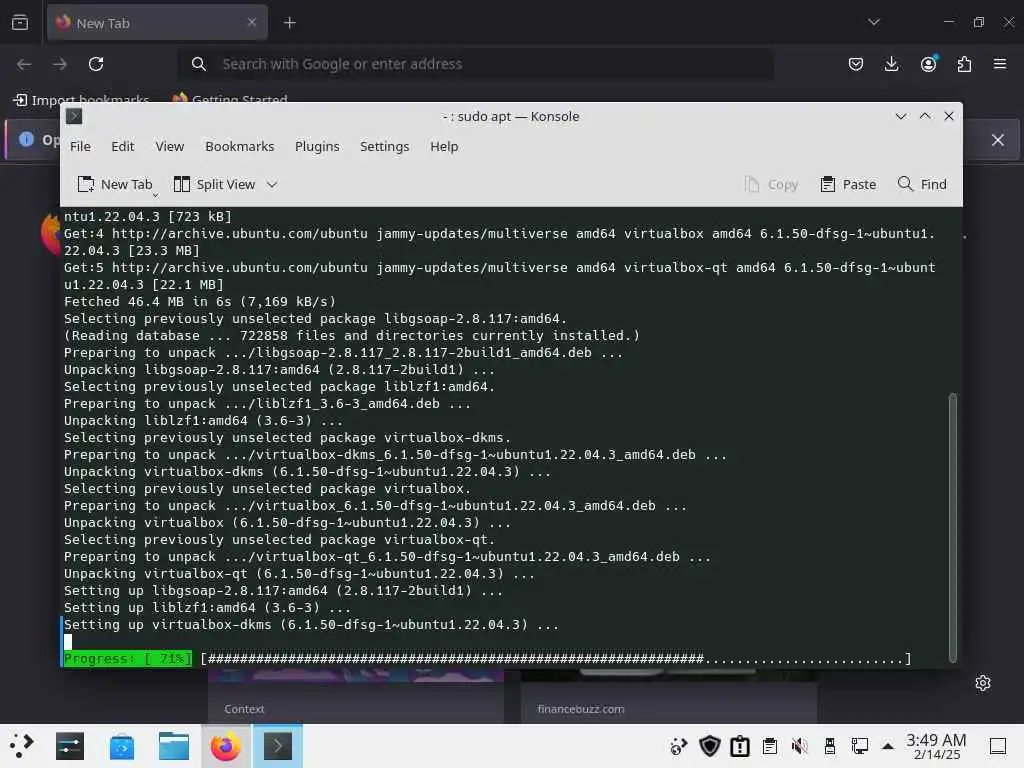Reload page in Firefox
Viewport: 1024px width, 768px height.
(x=96, y=64)
